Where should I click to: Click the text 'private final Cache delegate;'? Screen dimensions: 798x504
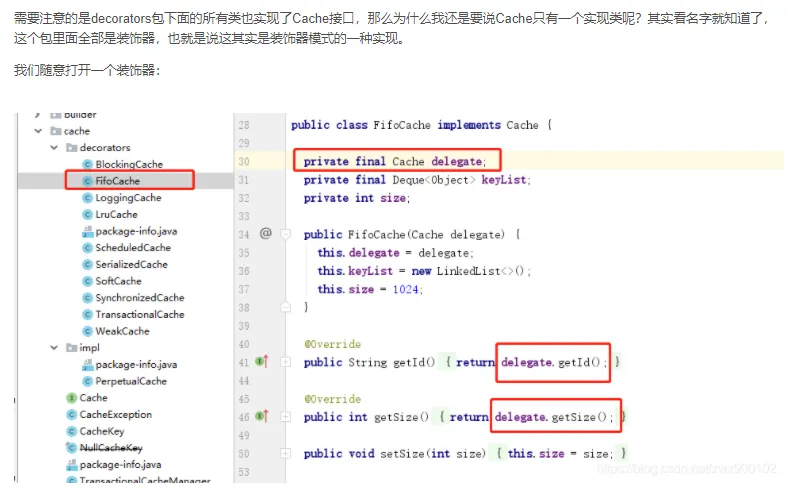pyautogui.click(x=395, y=161)
